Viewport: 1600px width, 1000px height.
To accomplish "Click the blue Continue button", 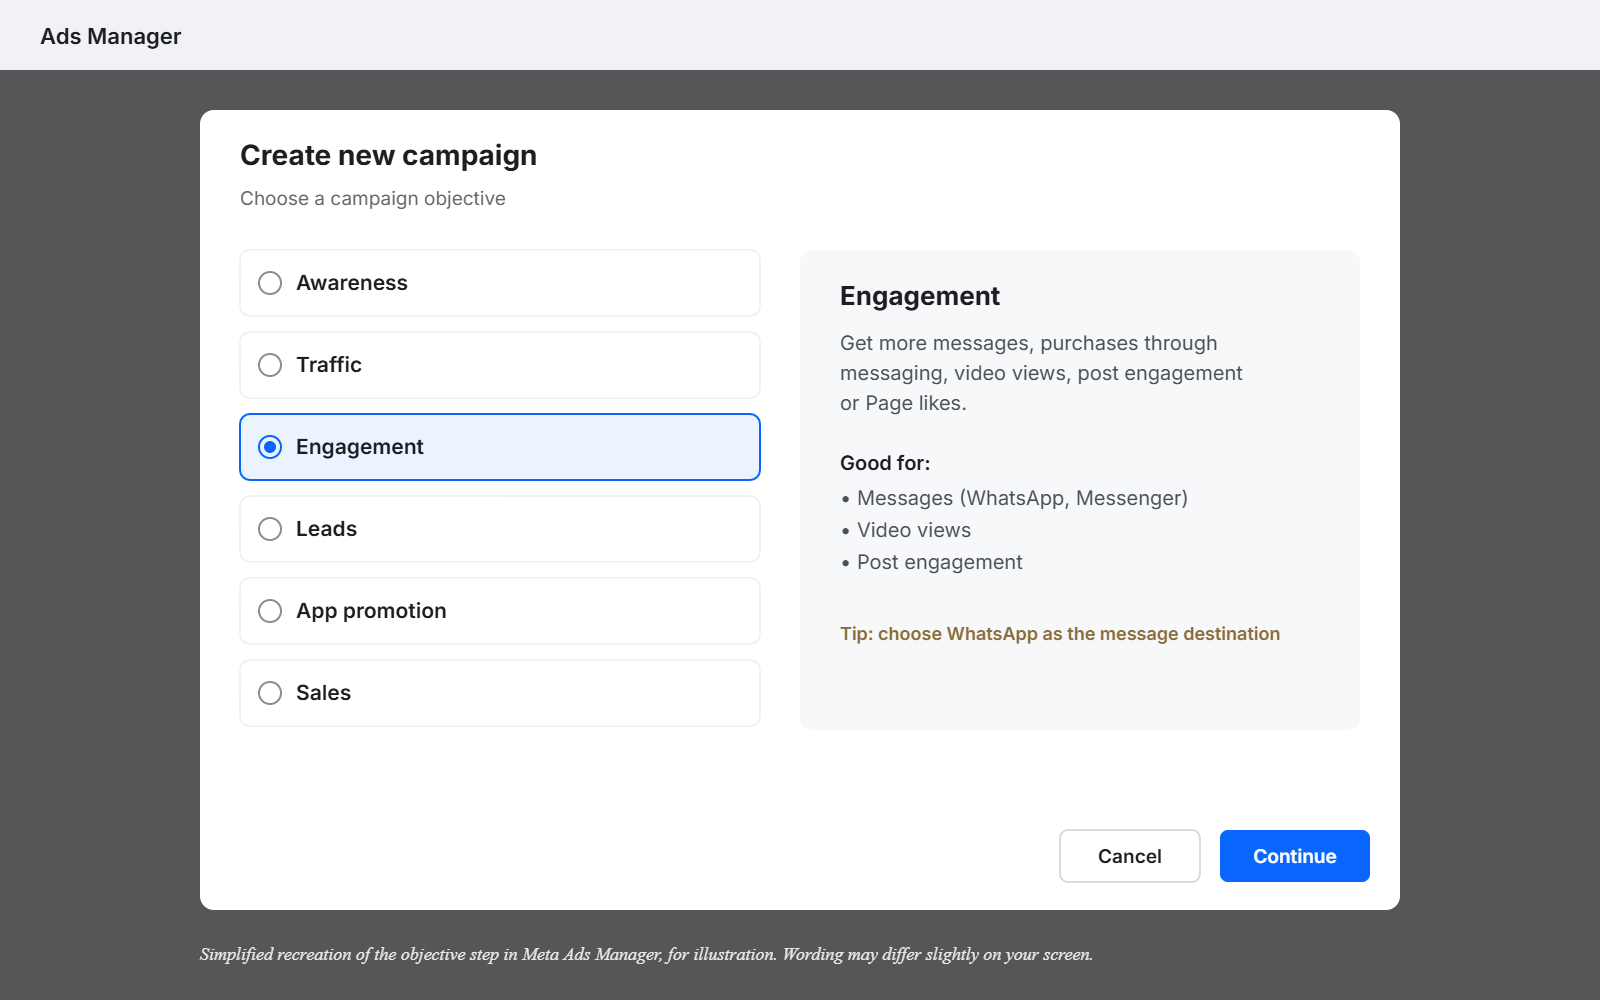I will pyautogui.click(x=1295, y=856).
